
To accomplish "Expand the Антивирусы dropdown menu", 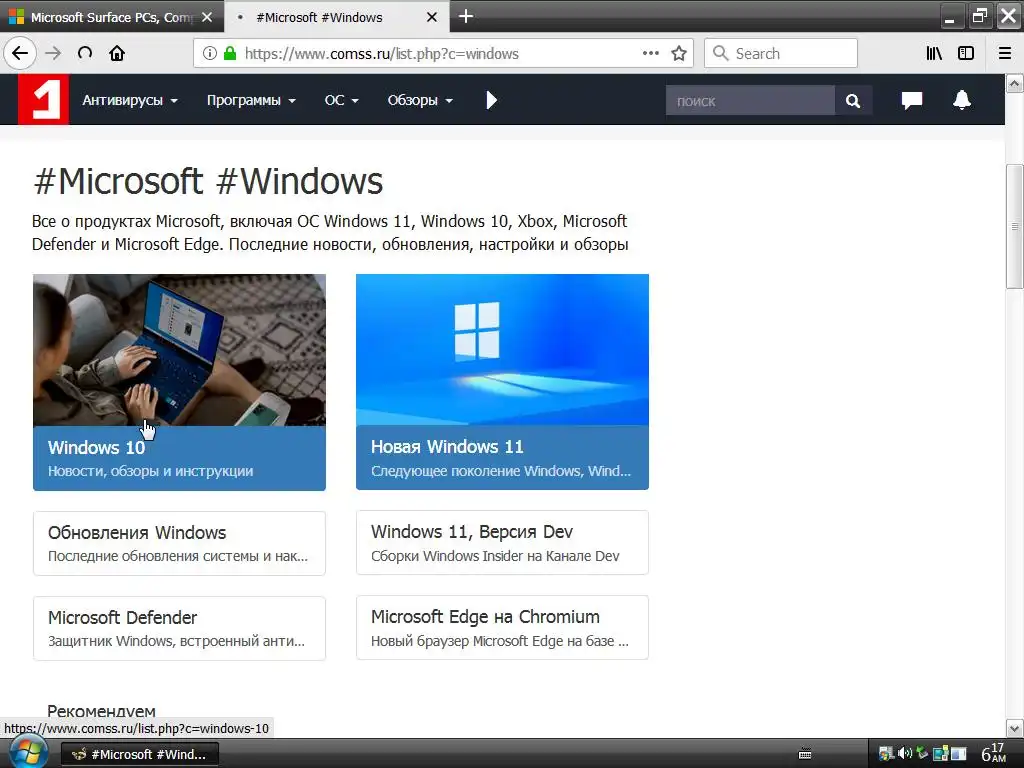I will (x=130, y=101).
